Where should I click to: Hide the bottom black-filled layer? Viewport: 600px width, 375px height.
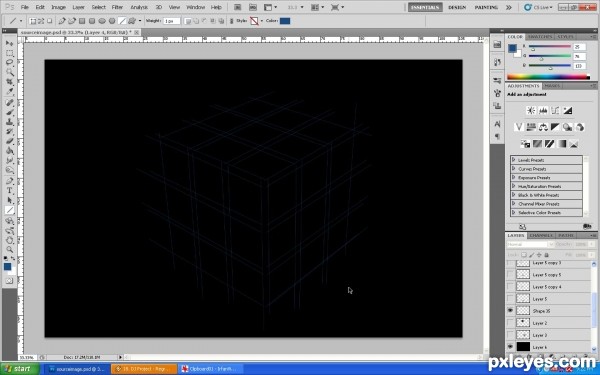(510, 347)
